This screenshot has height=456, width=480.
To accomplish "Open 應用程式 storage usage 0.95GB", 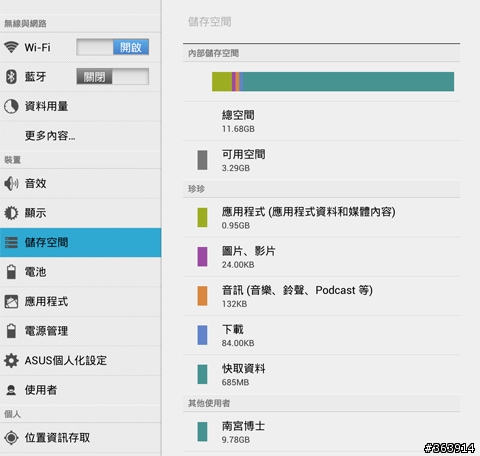I will [x=321, y=218].
